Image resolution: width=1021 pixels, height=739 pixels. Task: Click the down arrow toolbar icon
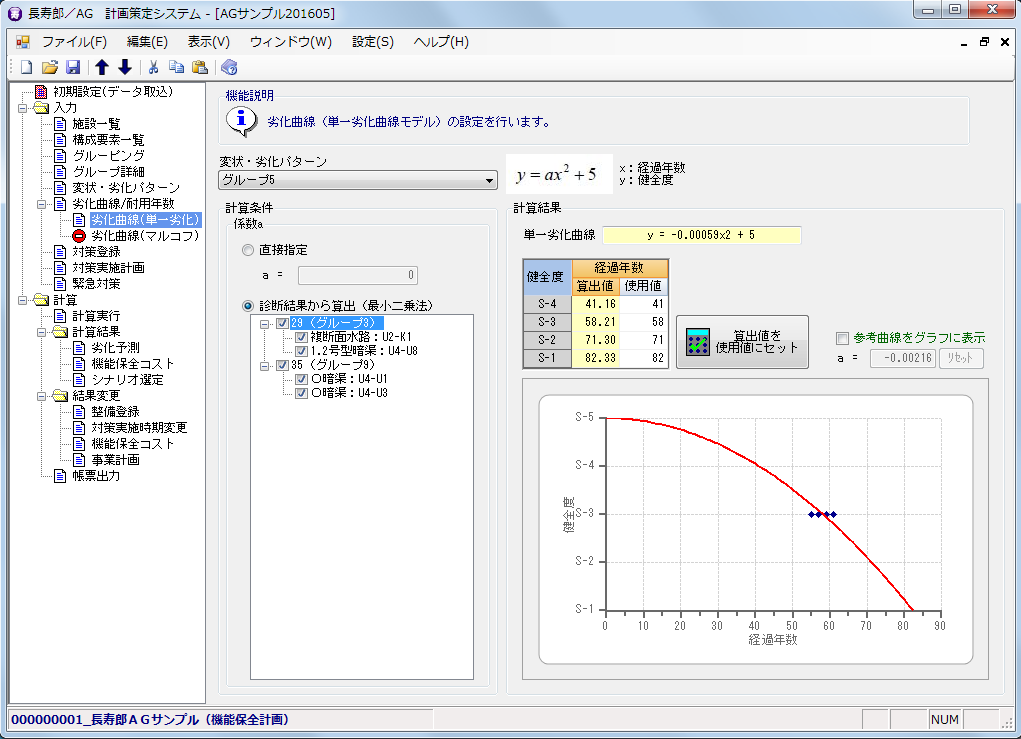124,67
